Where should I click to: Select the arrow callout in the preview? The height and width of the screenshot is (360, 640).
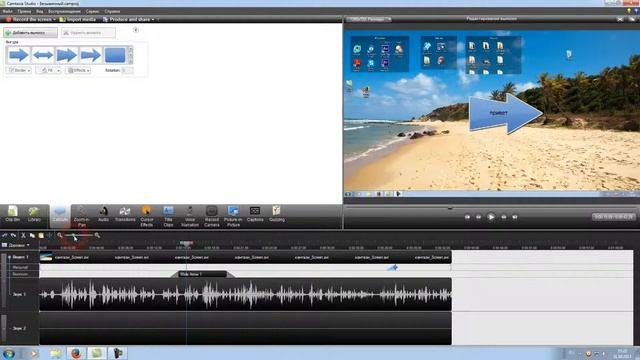point(505,113)
